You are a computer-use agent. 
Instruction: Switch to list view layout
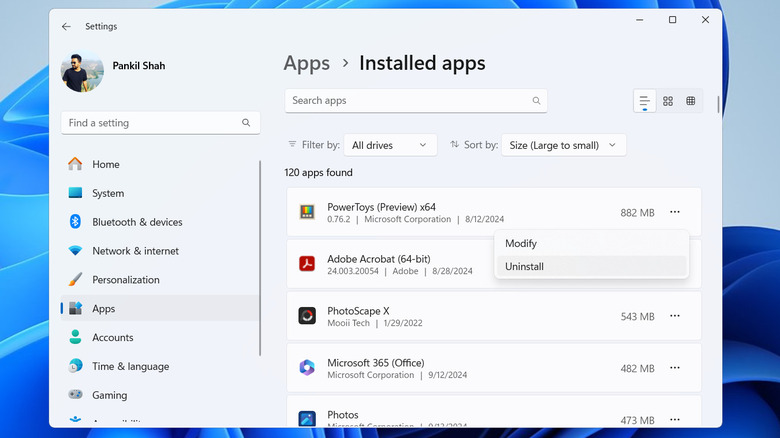click(645, 101)
